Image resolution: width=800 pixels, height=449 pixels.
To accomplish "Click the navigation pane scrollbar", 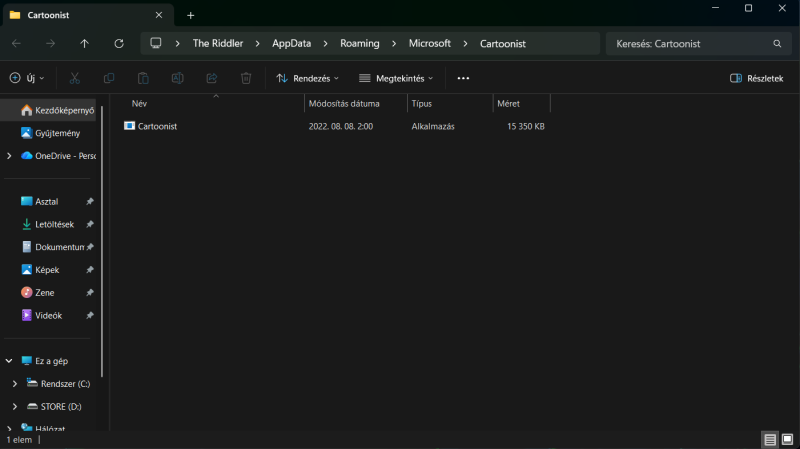I will [x=102, y=241].
